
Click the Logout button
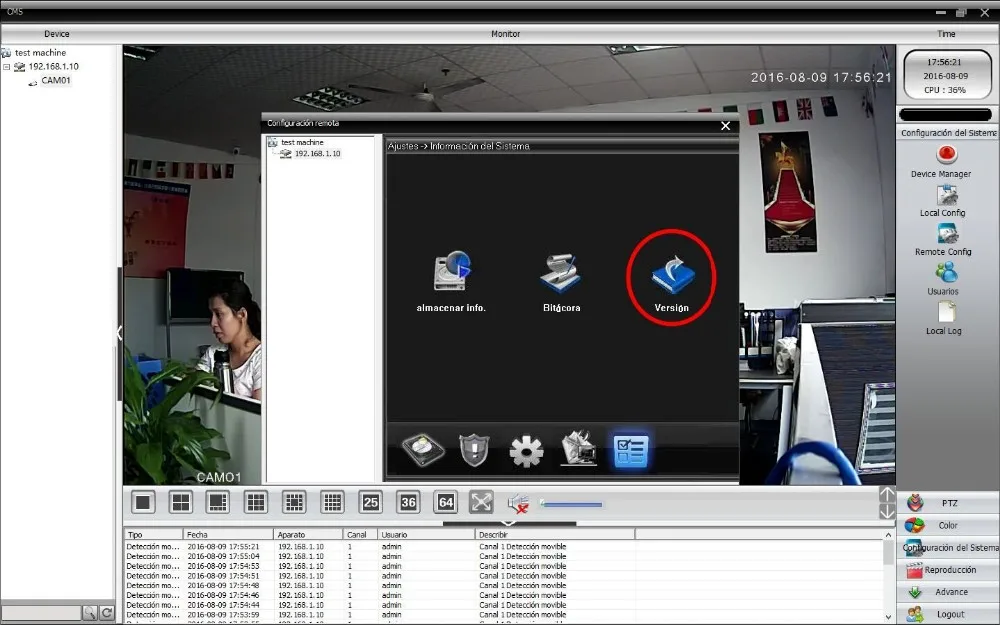(948, 614)
